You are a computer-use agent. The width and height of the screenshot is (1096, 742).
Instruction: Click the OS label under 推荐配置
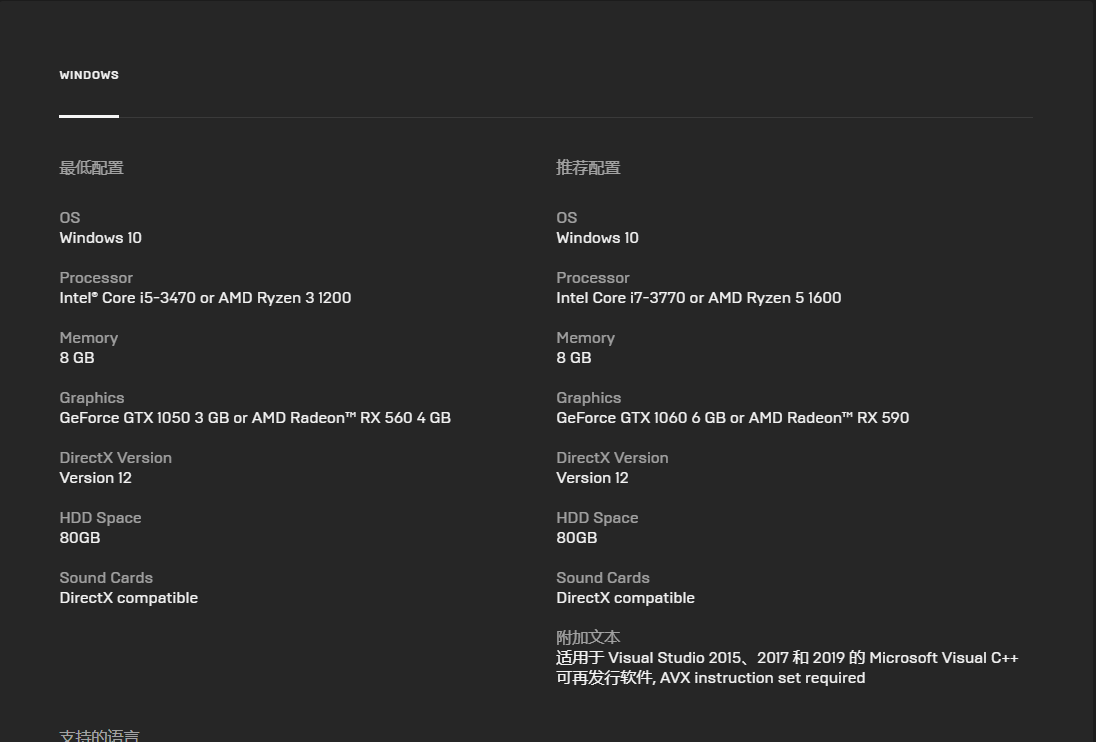coord(567,217)
